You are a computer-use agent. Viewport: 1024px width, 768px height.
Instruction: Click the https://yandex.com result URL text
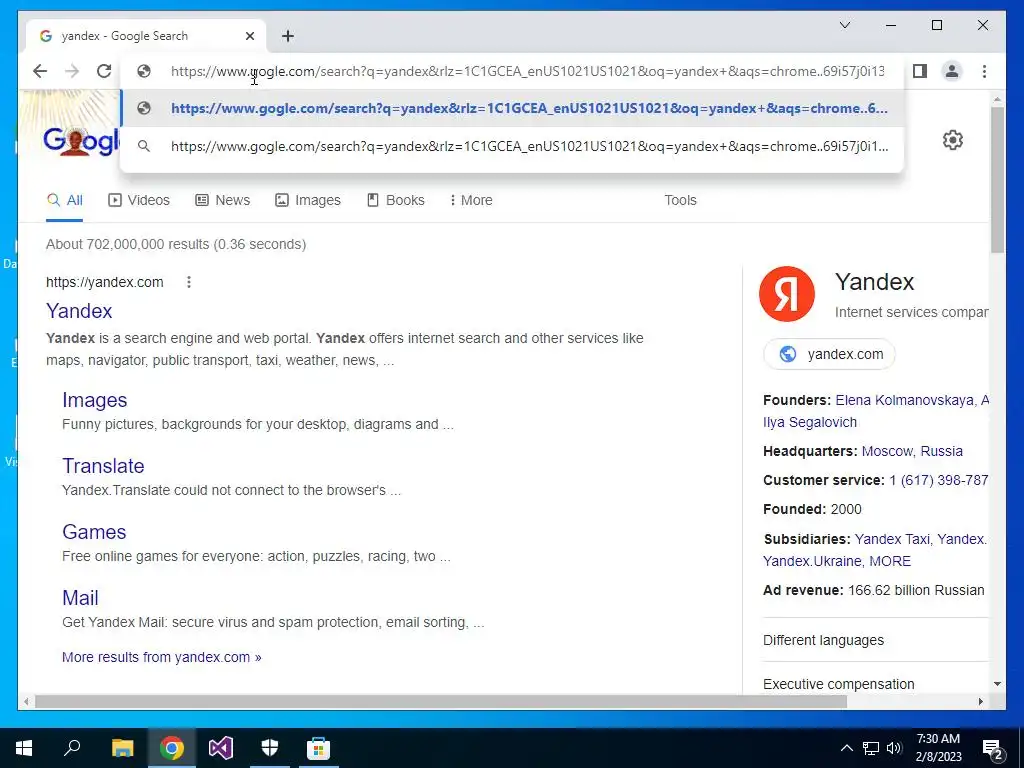click(x=104, y=282)
